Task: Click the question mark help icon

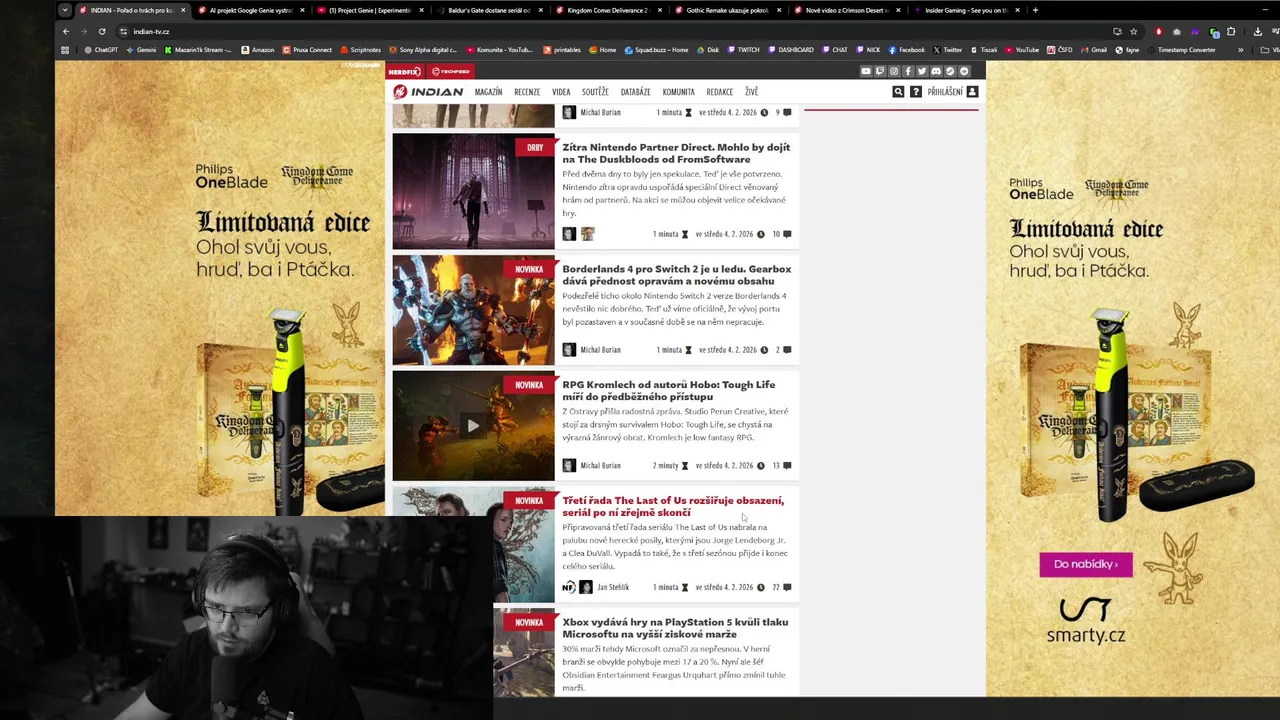Action: tap(915, 92)
